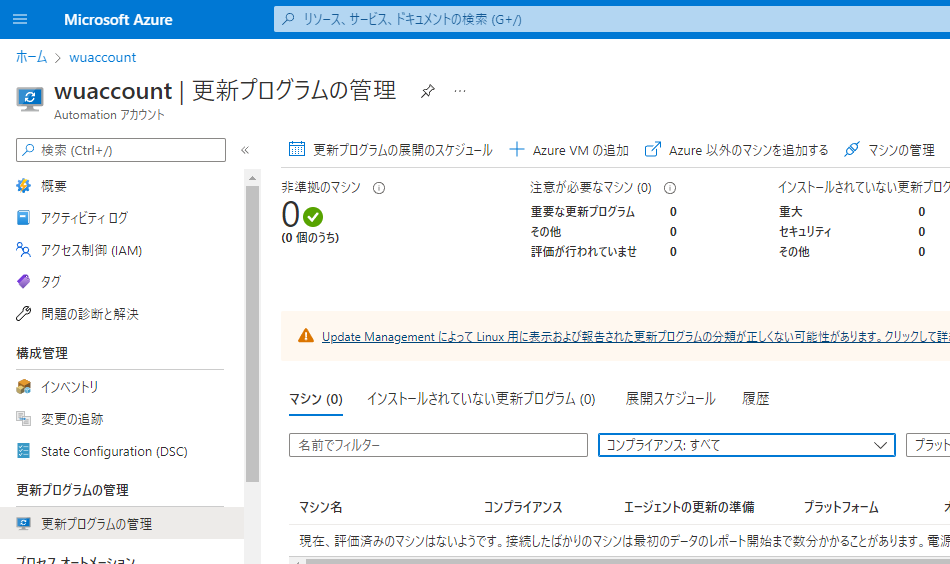Open コンプライアンス: すべて dropdown
Viewport: 950px width, 564px height.
click(x=746, y=445)
